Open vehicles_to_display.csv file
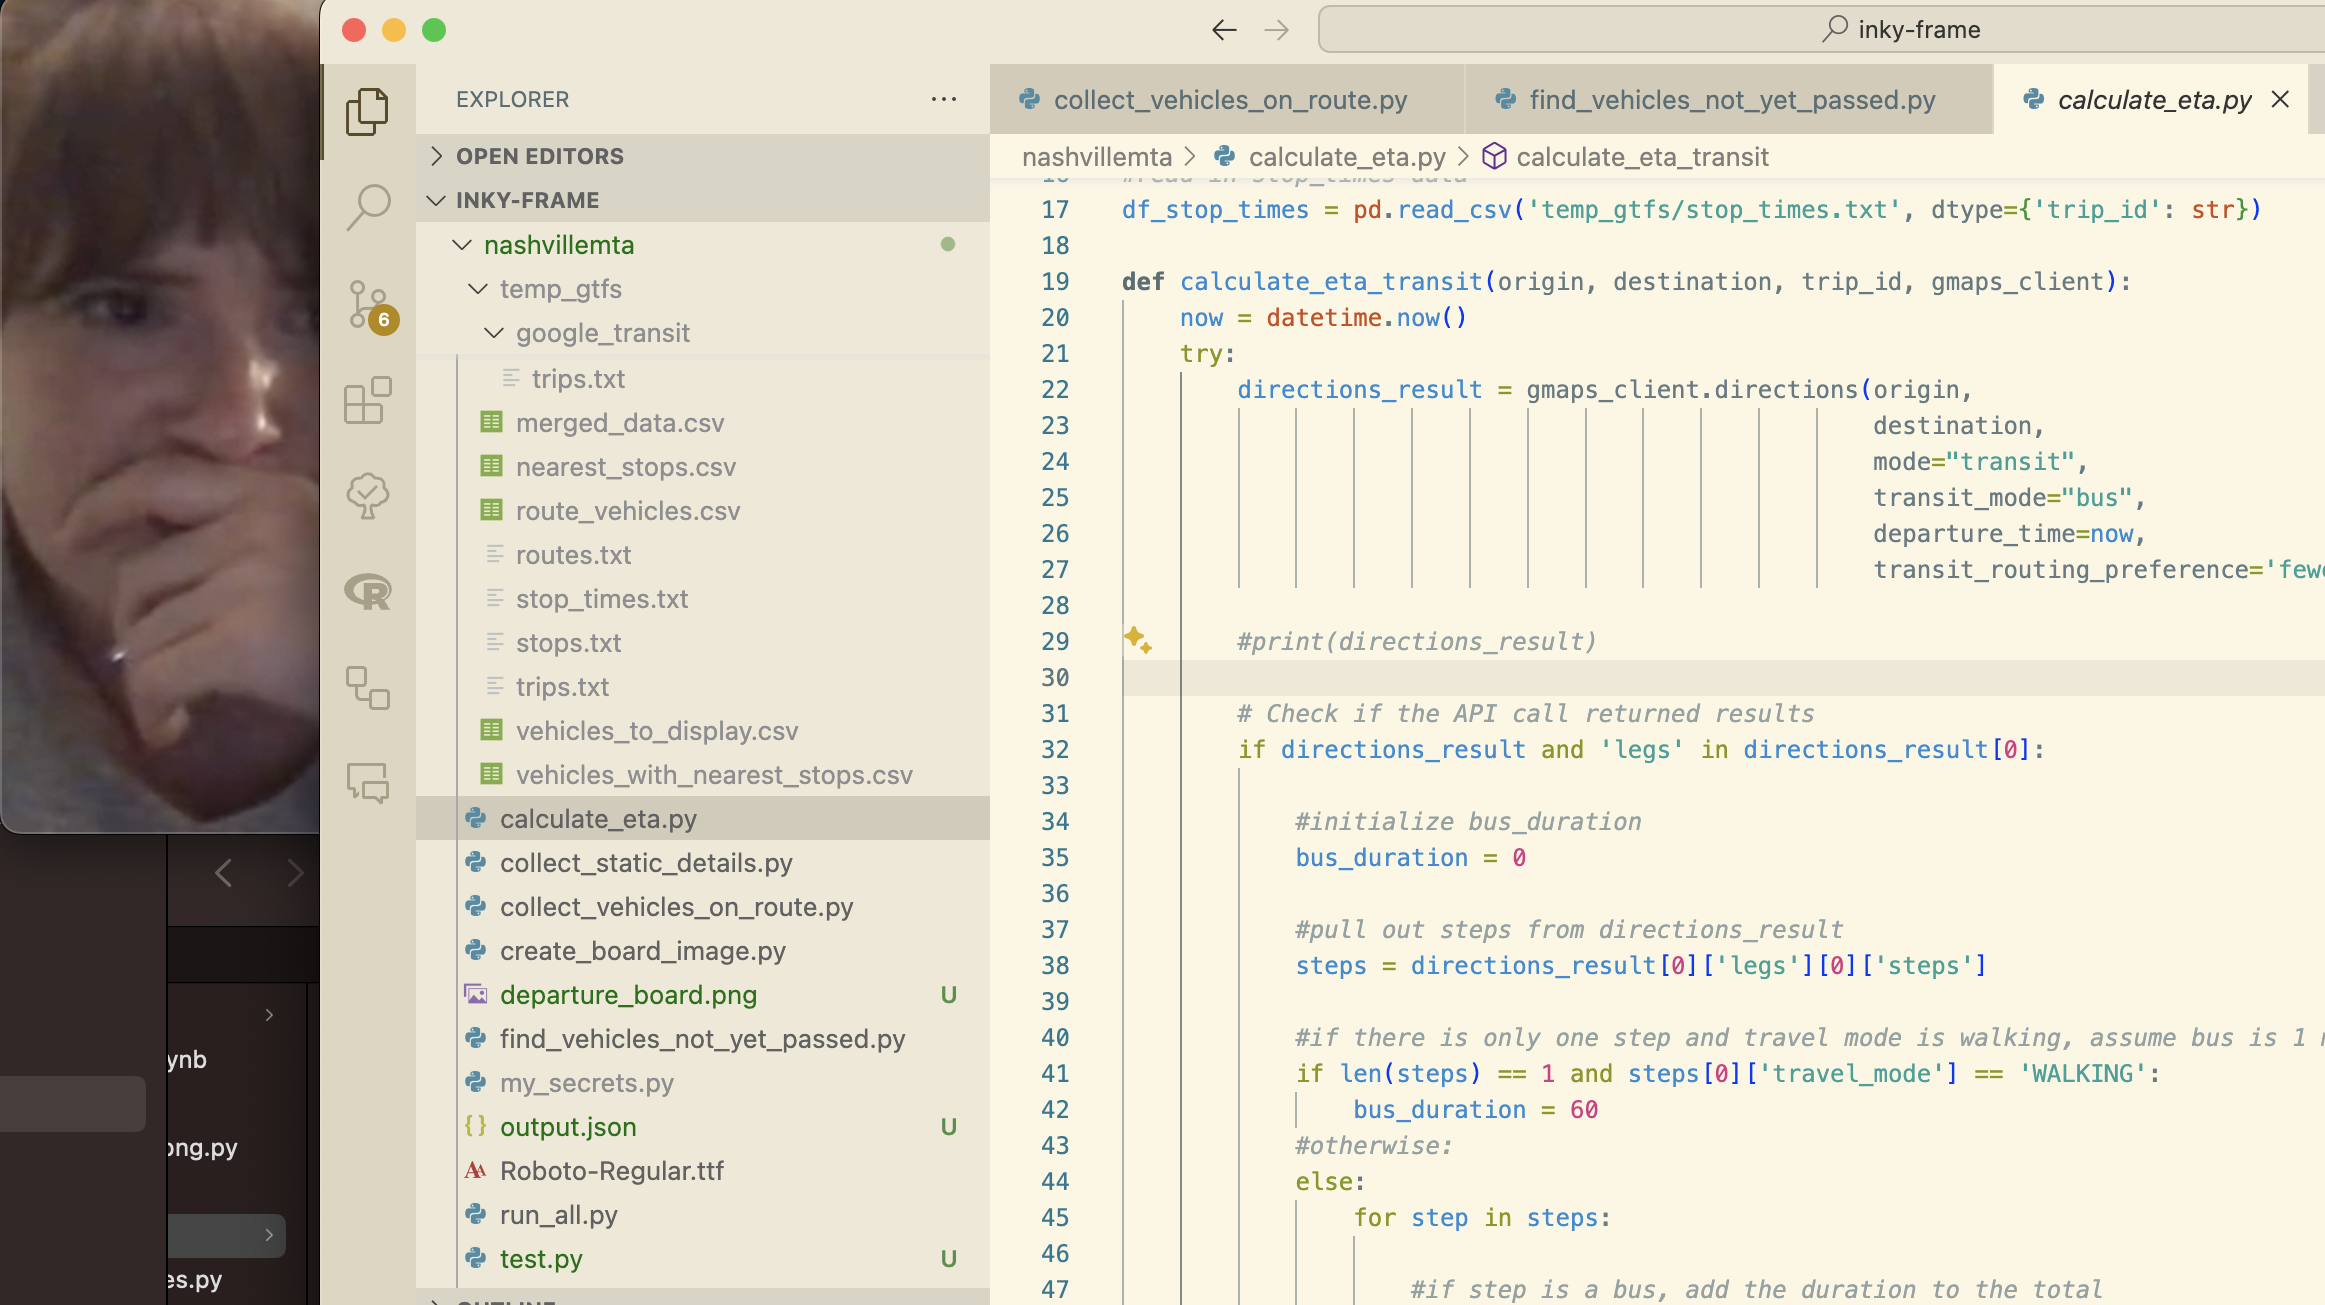This screenshot has width=2325, height=1305. [x=702, y=731]
